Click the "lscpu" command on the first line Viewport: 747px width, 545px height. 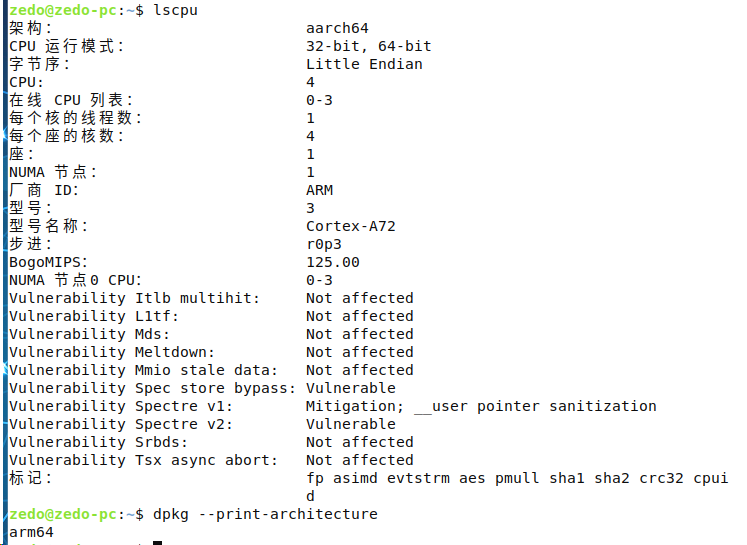(176, 10)
